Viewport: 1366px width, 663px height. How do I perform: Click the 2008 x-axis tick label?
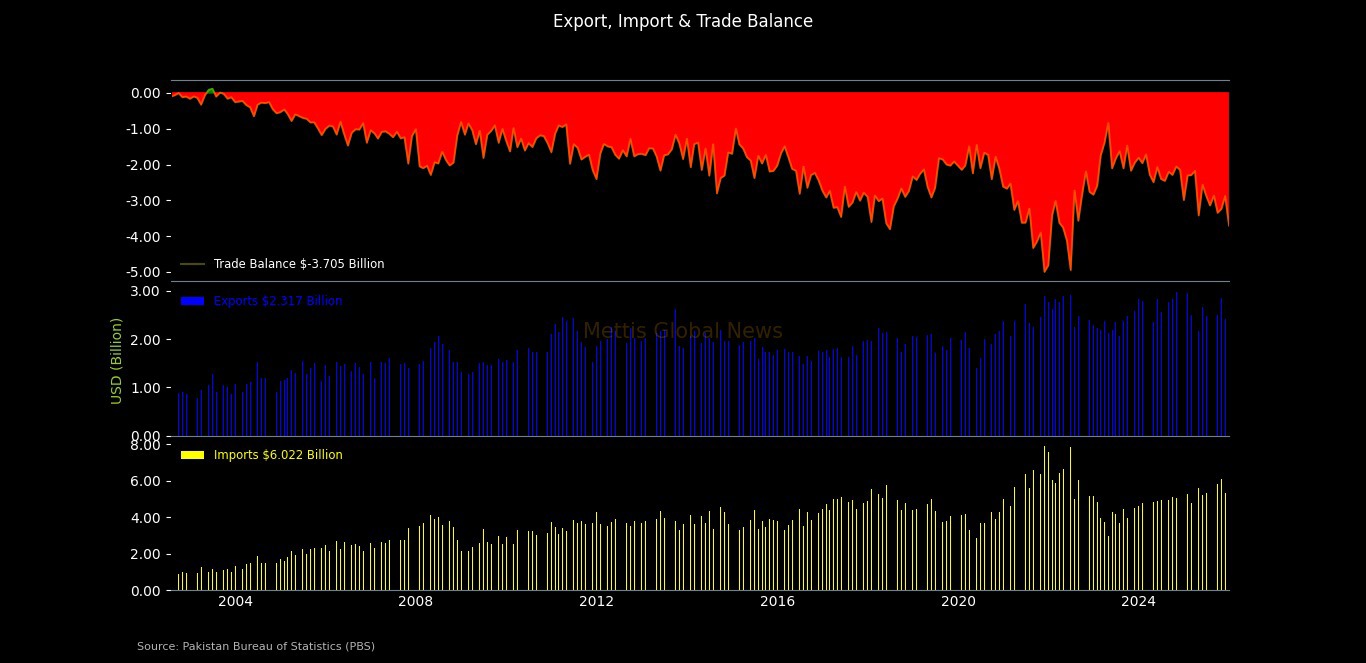pyautogui.click(x=415, y=602)
